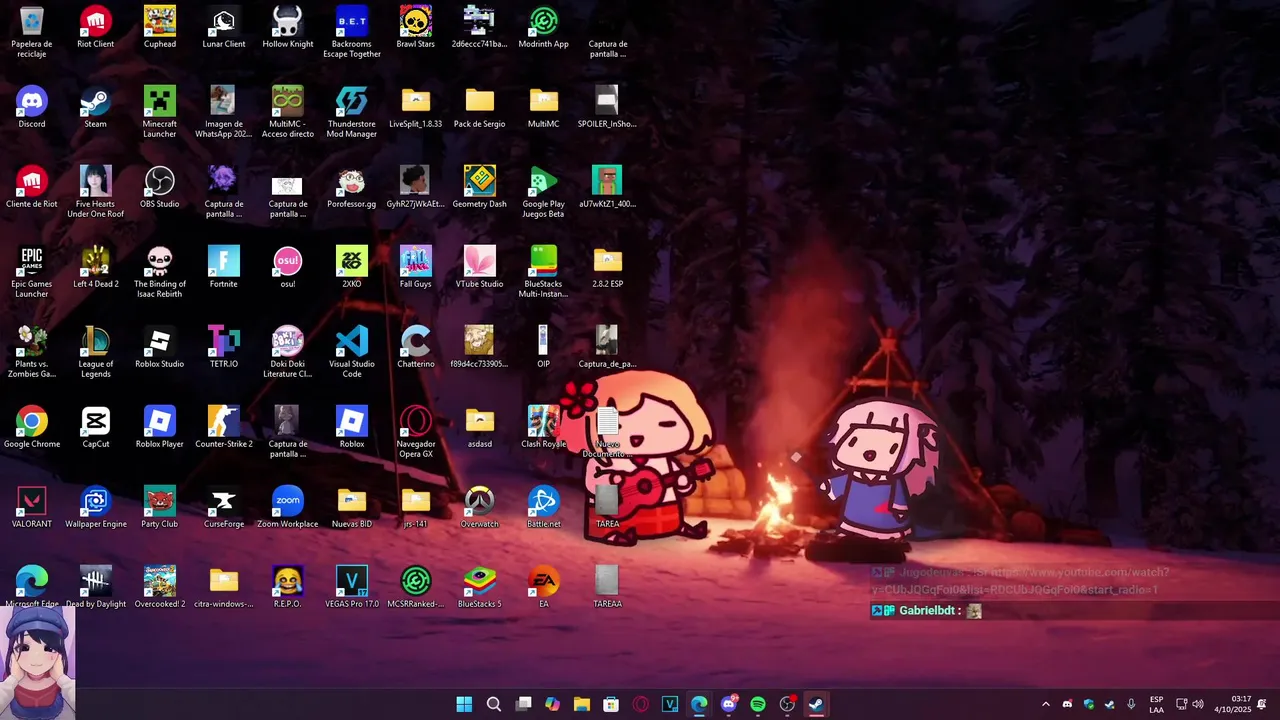Select the Left 4 Dead 2 icon

(96, 267)
